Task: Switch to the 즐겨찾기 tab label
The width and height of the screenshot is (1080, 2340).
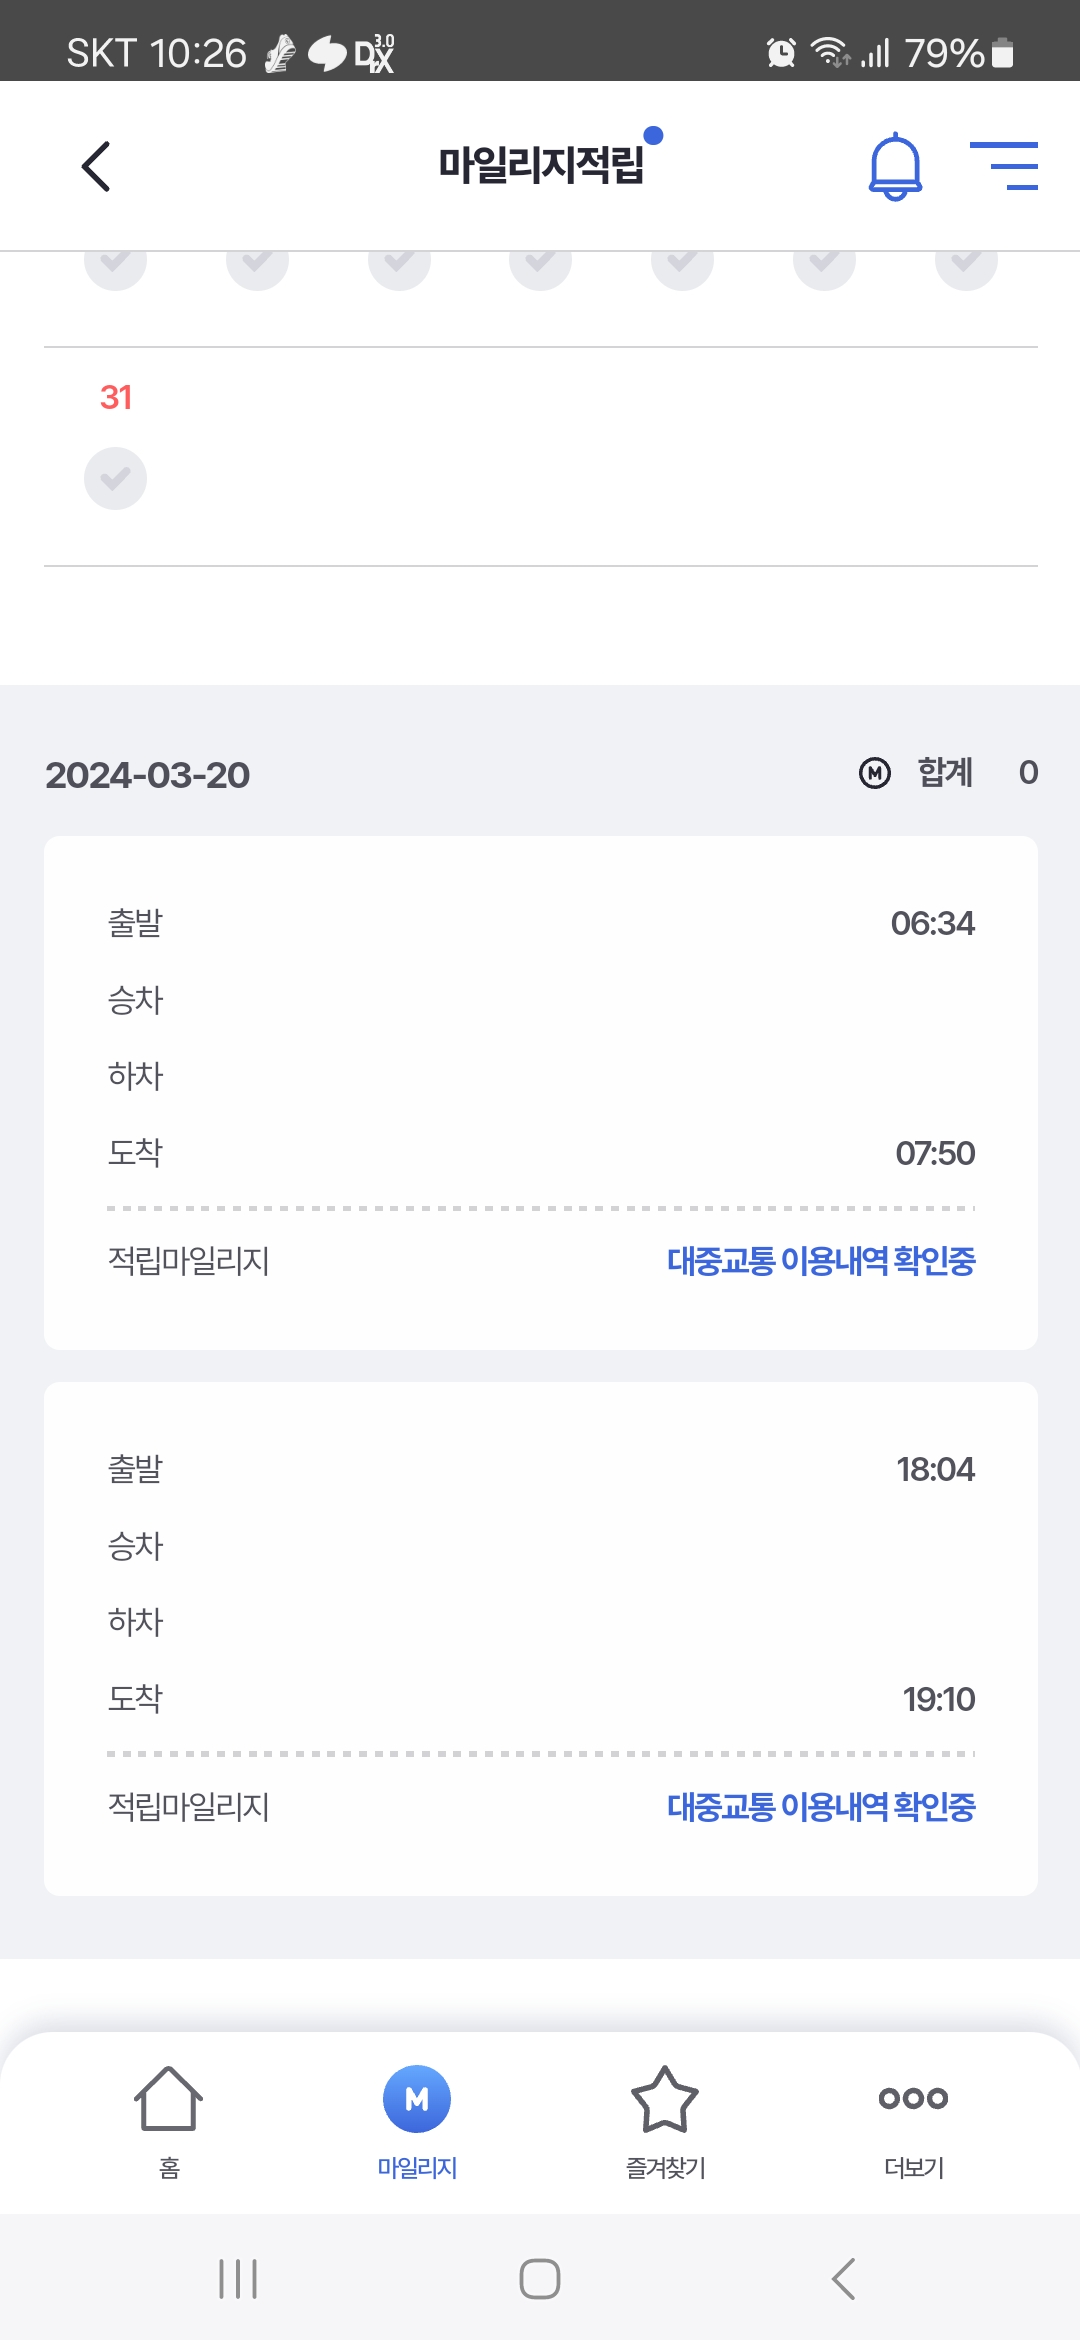Action: pyautogui.click(x=665, y=2168)
